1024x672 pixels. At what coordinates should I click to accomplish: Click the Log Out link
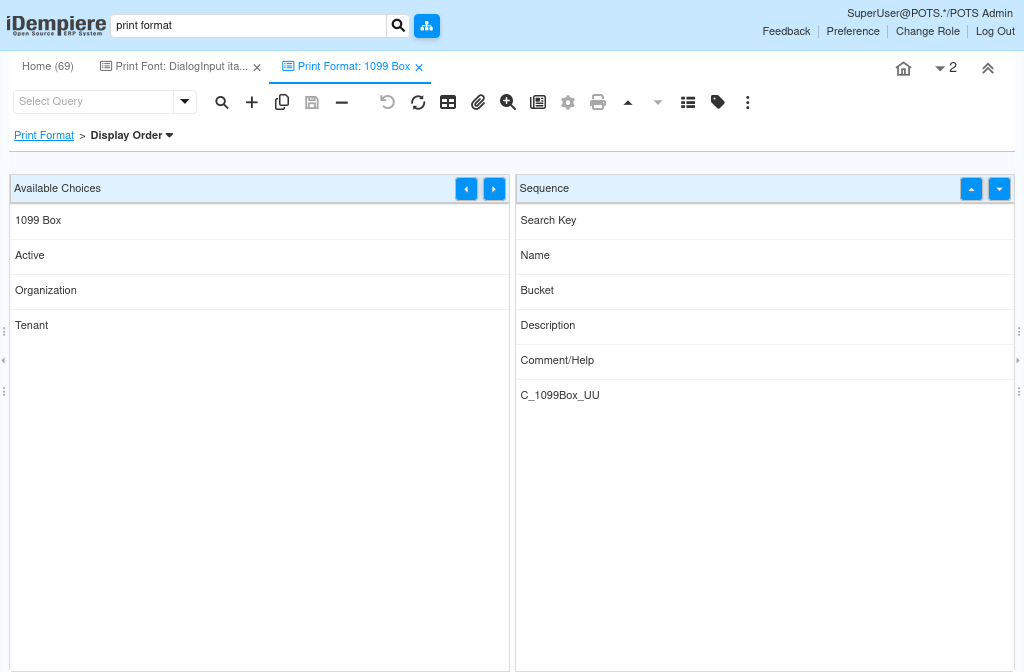(995, 31)
